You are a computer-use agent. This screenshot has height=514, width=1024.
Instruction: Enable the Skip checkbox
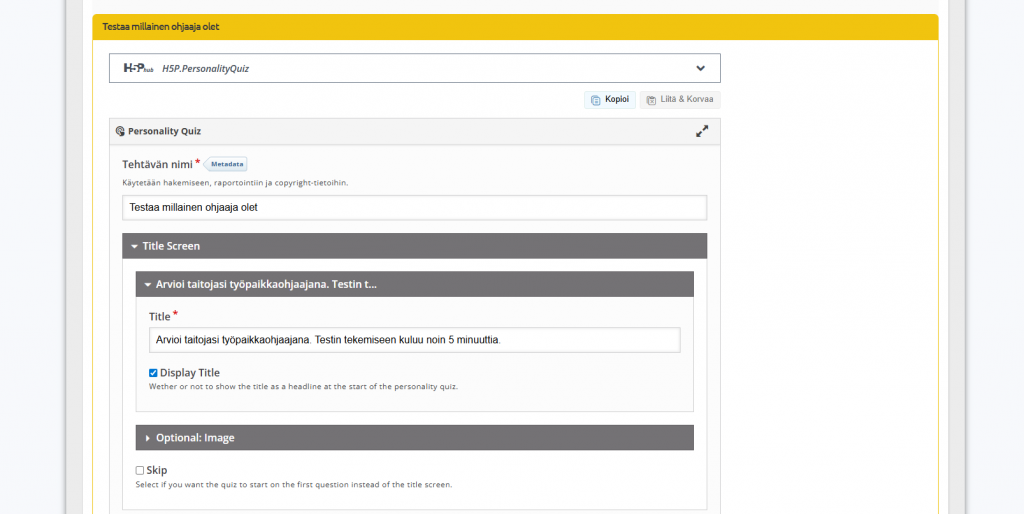[x=140, y=470]
